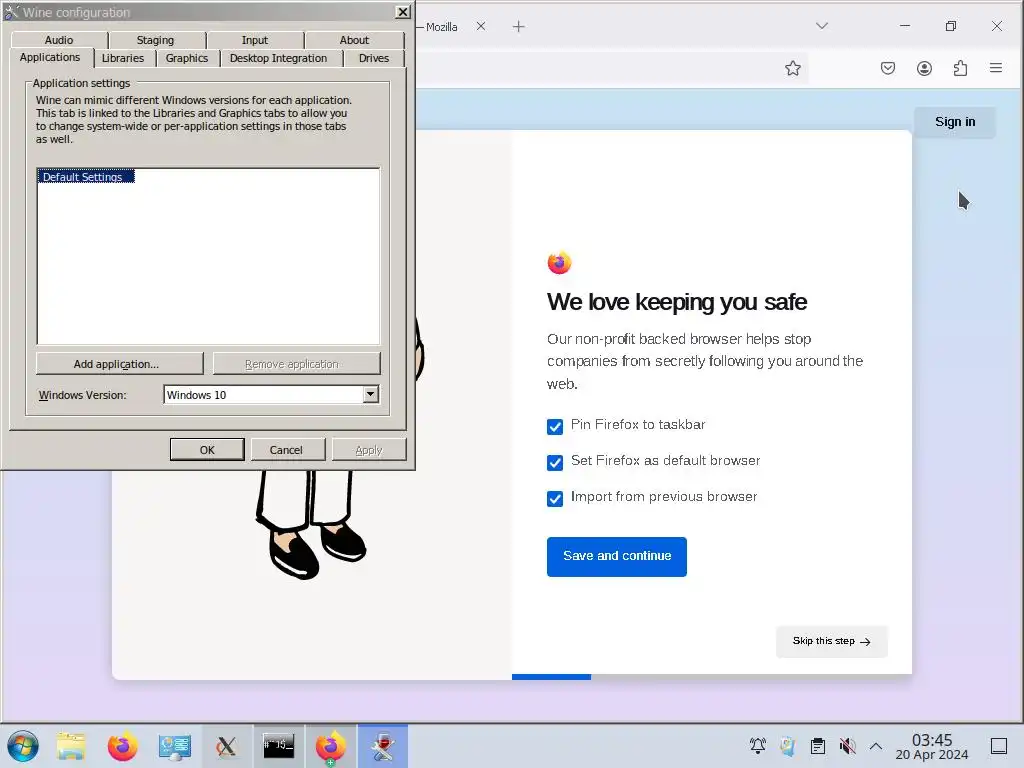Switch to the running Firefox taskbar window
The image size is (1024, 768).
(331, 746)
